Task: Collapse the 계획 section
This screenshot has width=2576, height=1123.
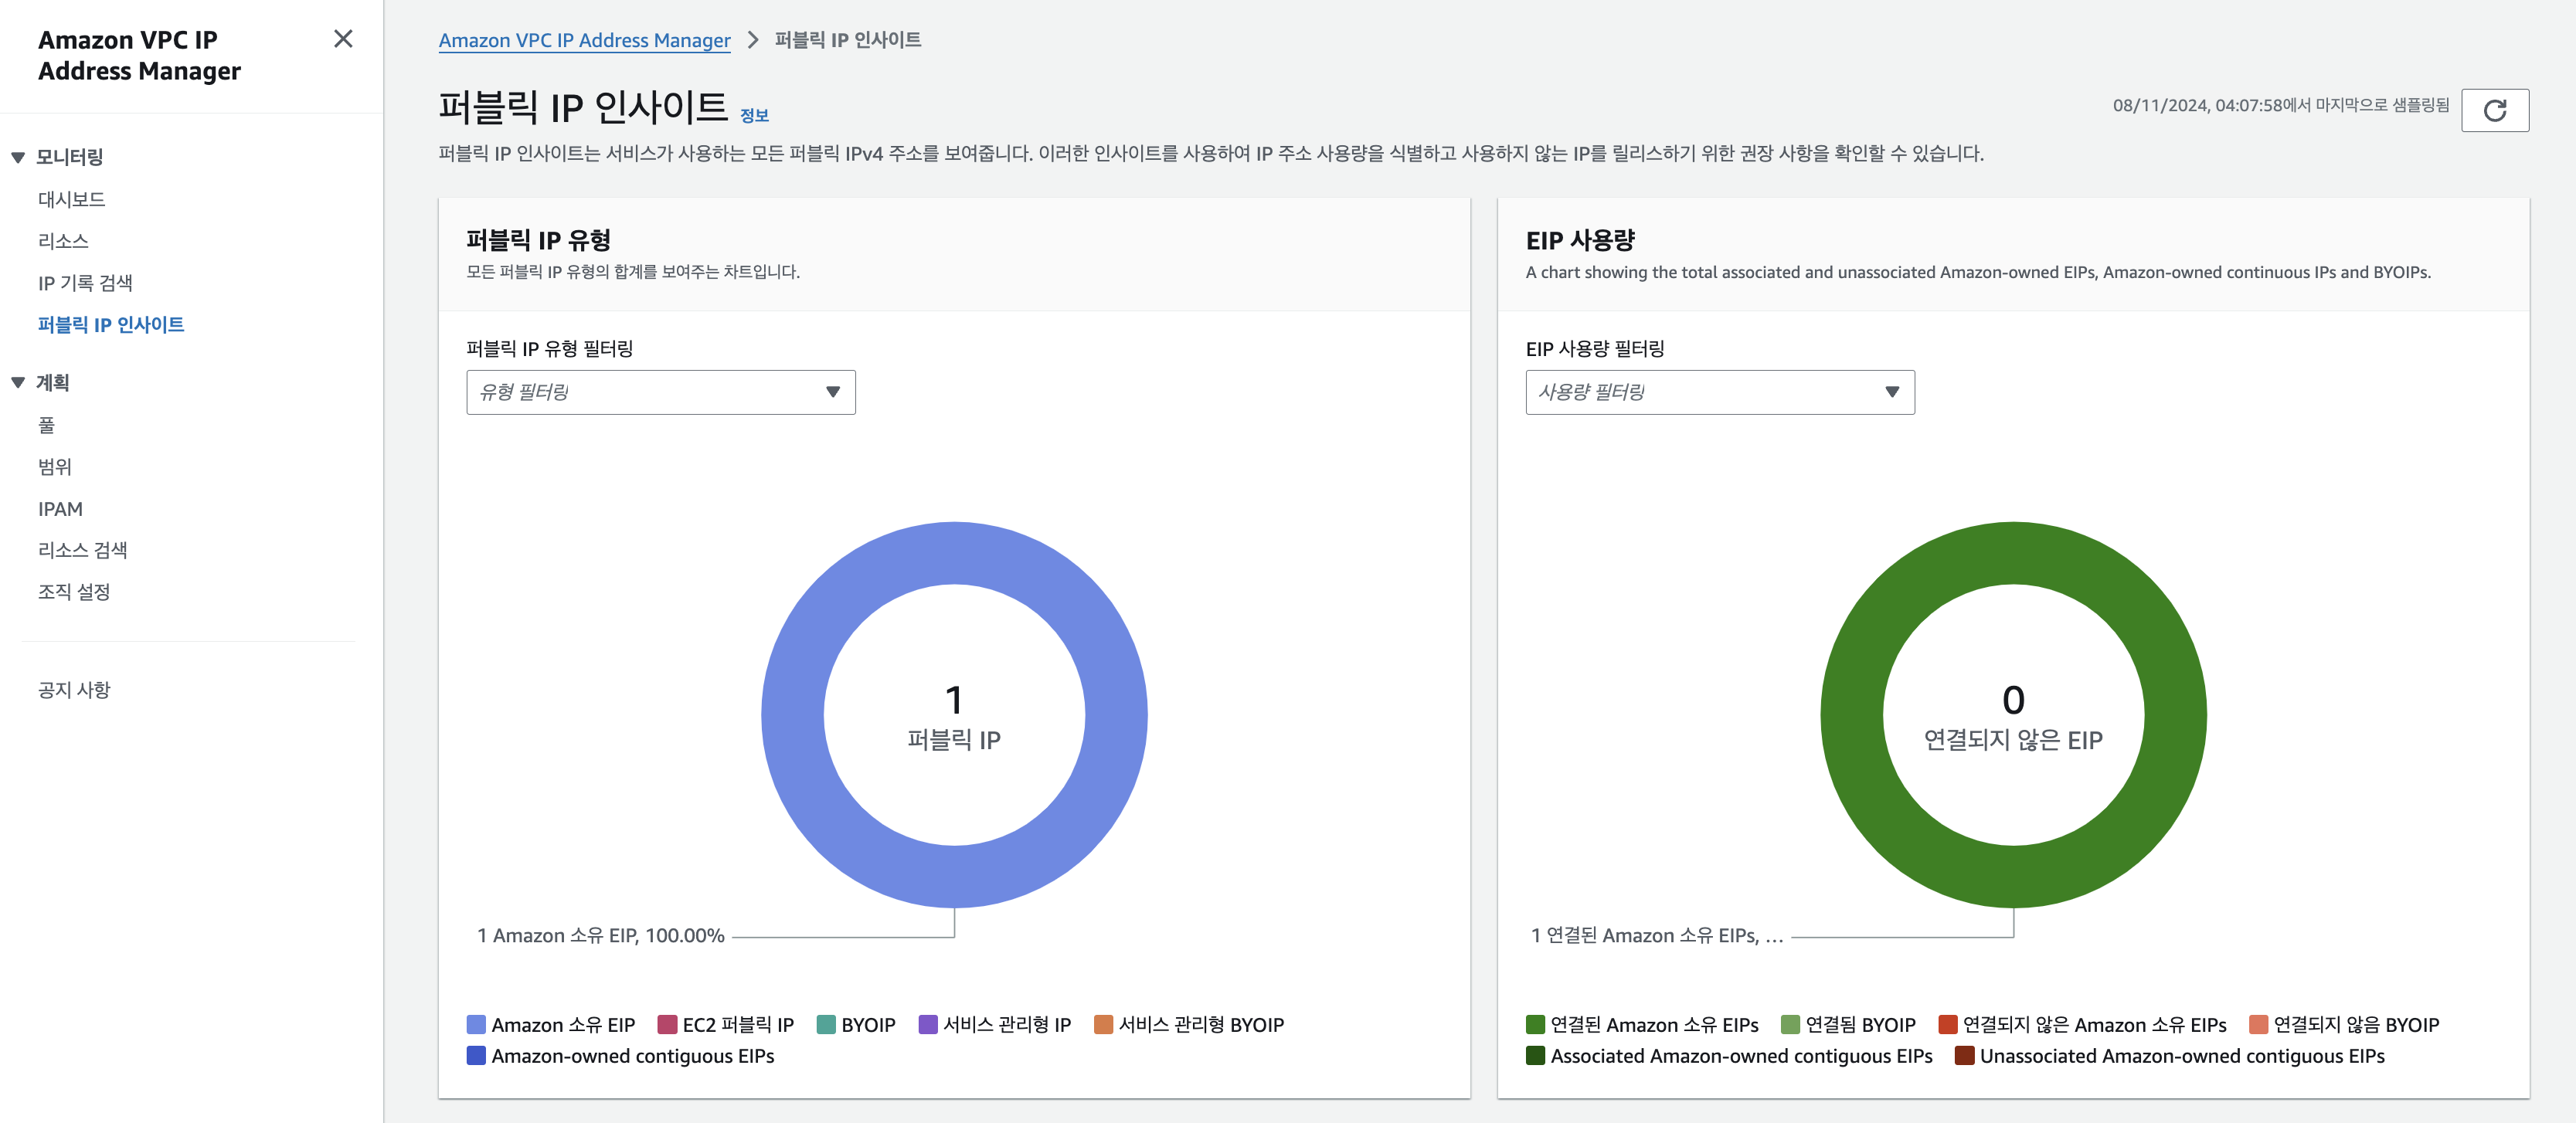Action: [18, 382]
